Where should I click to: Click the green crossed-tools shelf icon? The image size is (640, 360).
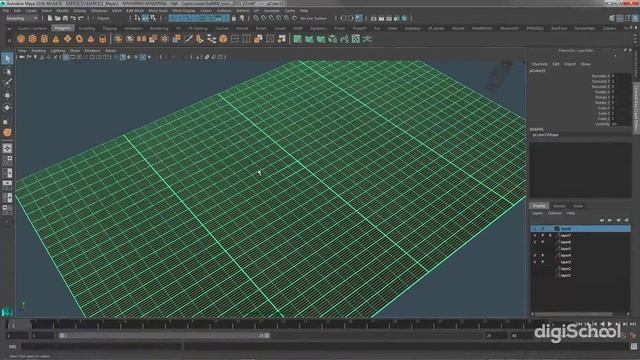coord(367,39)
